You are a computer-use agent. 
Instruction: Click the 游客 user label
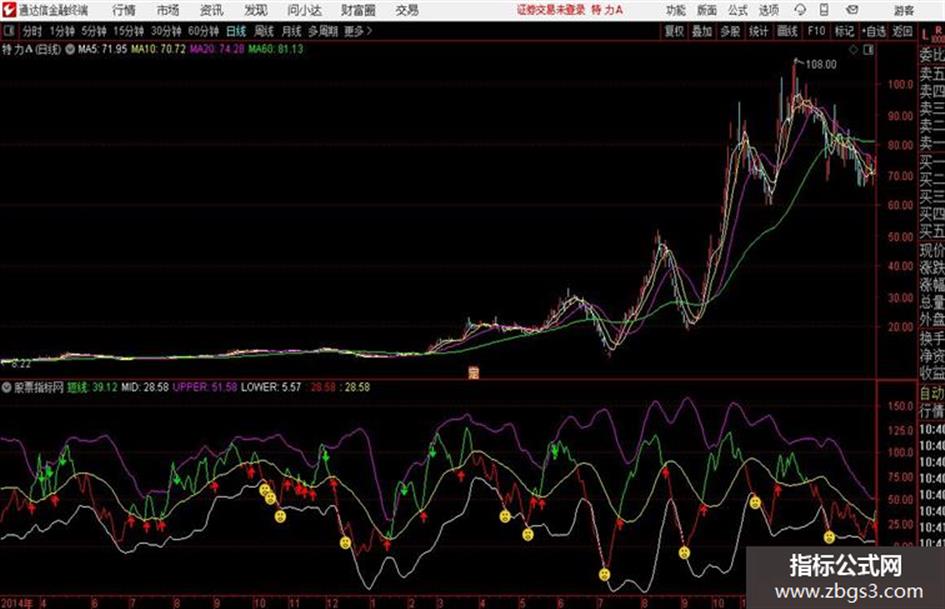903,10
